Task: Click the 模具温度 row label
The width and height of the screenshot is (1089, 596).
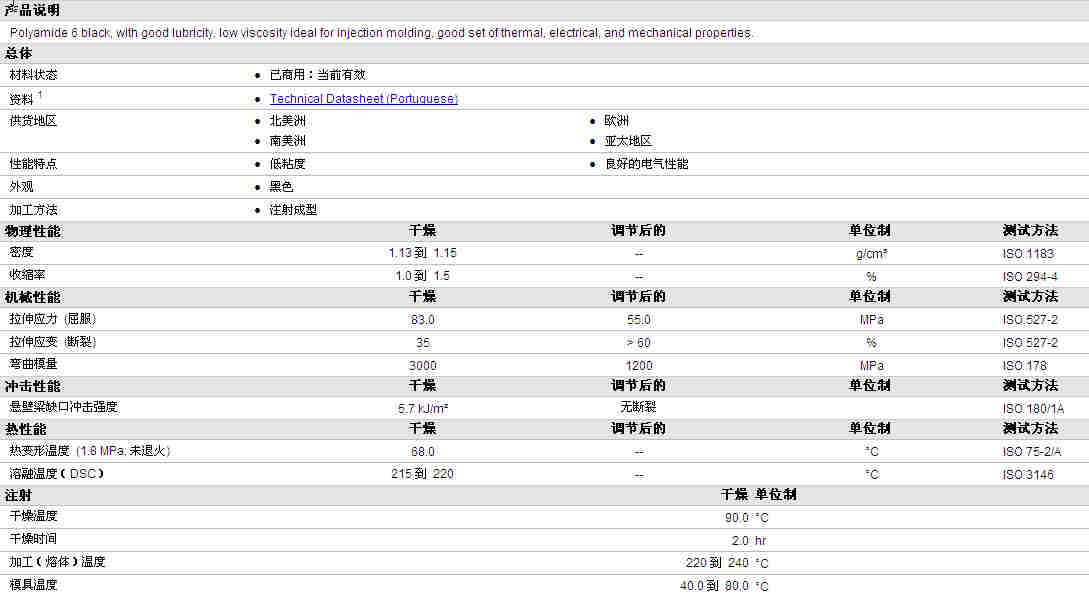Action: 33,585
